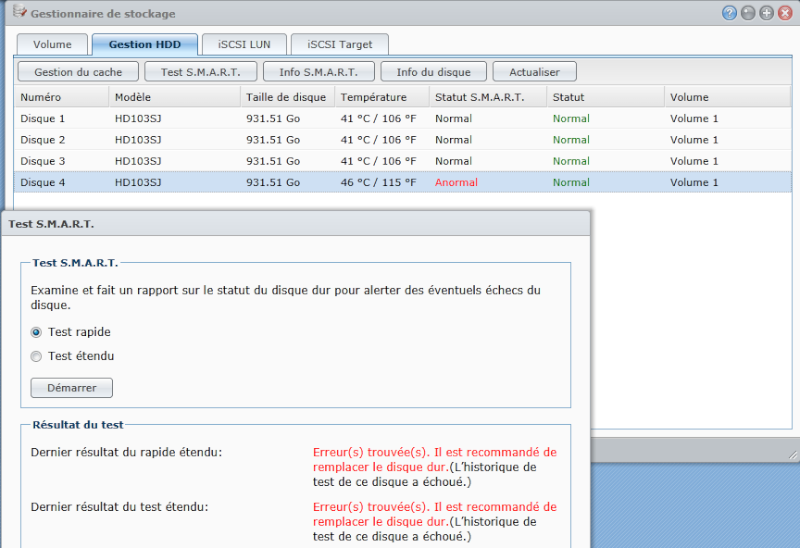Select the Disque 1 row
Viewport: 800px width, 548px height.
click(403, 118)
